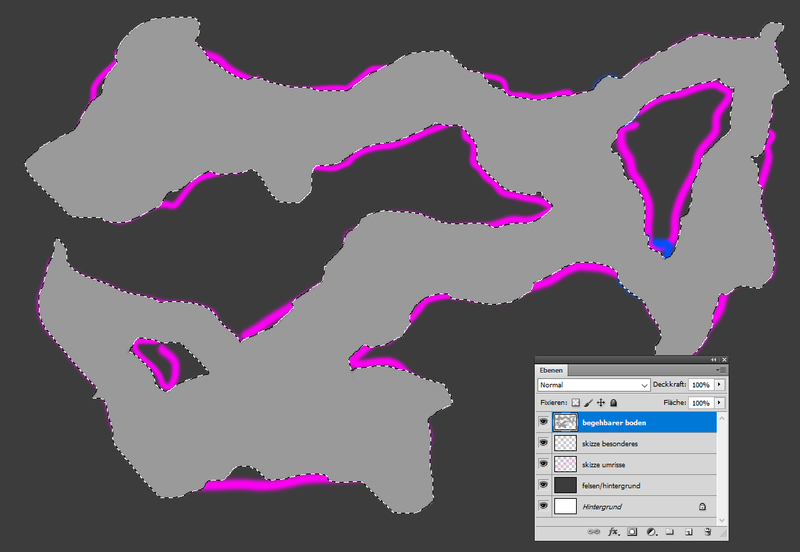Create new adjustment layer icon
800x552 pixels.
[x=651, y=532]
